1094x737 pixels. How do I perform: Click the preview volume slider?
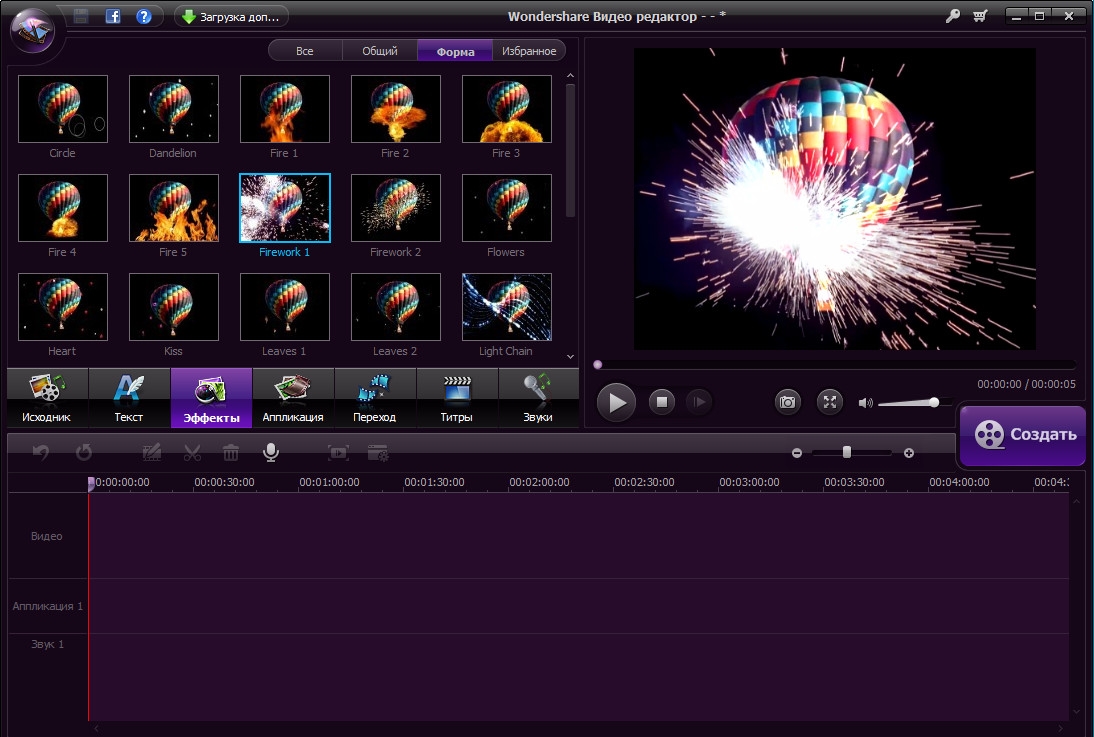coord(907,403)
